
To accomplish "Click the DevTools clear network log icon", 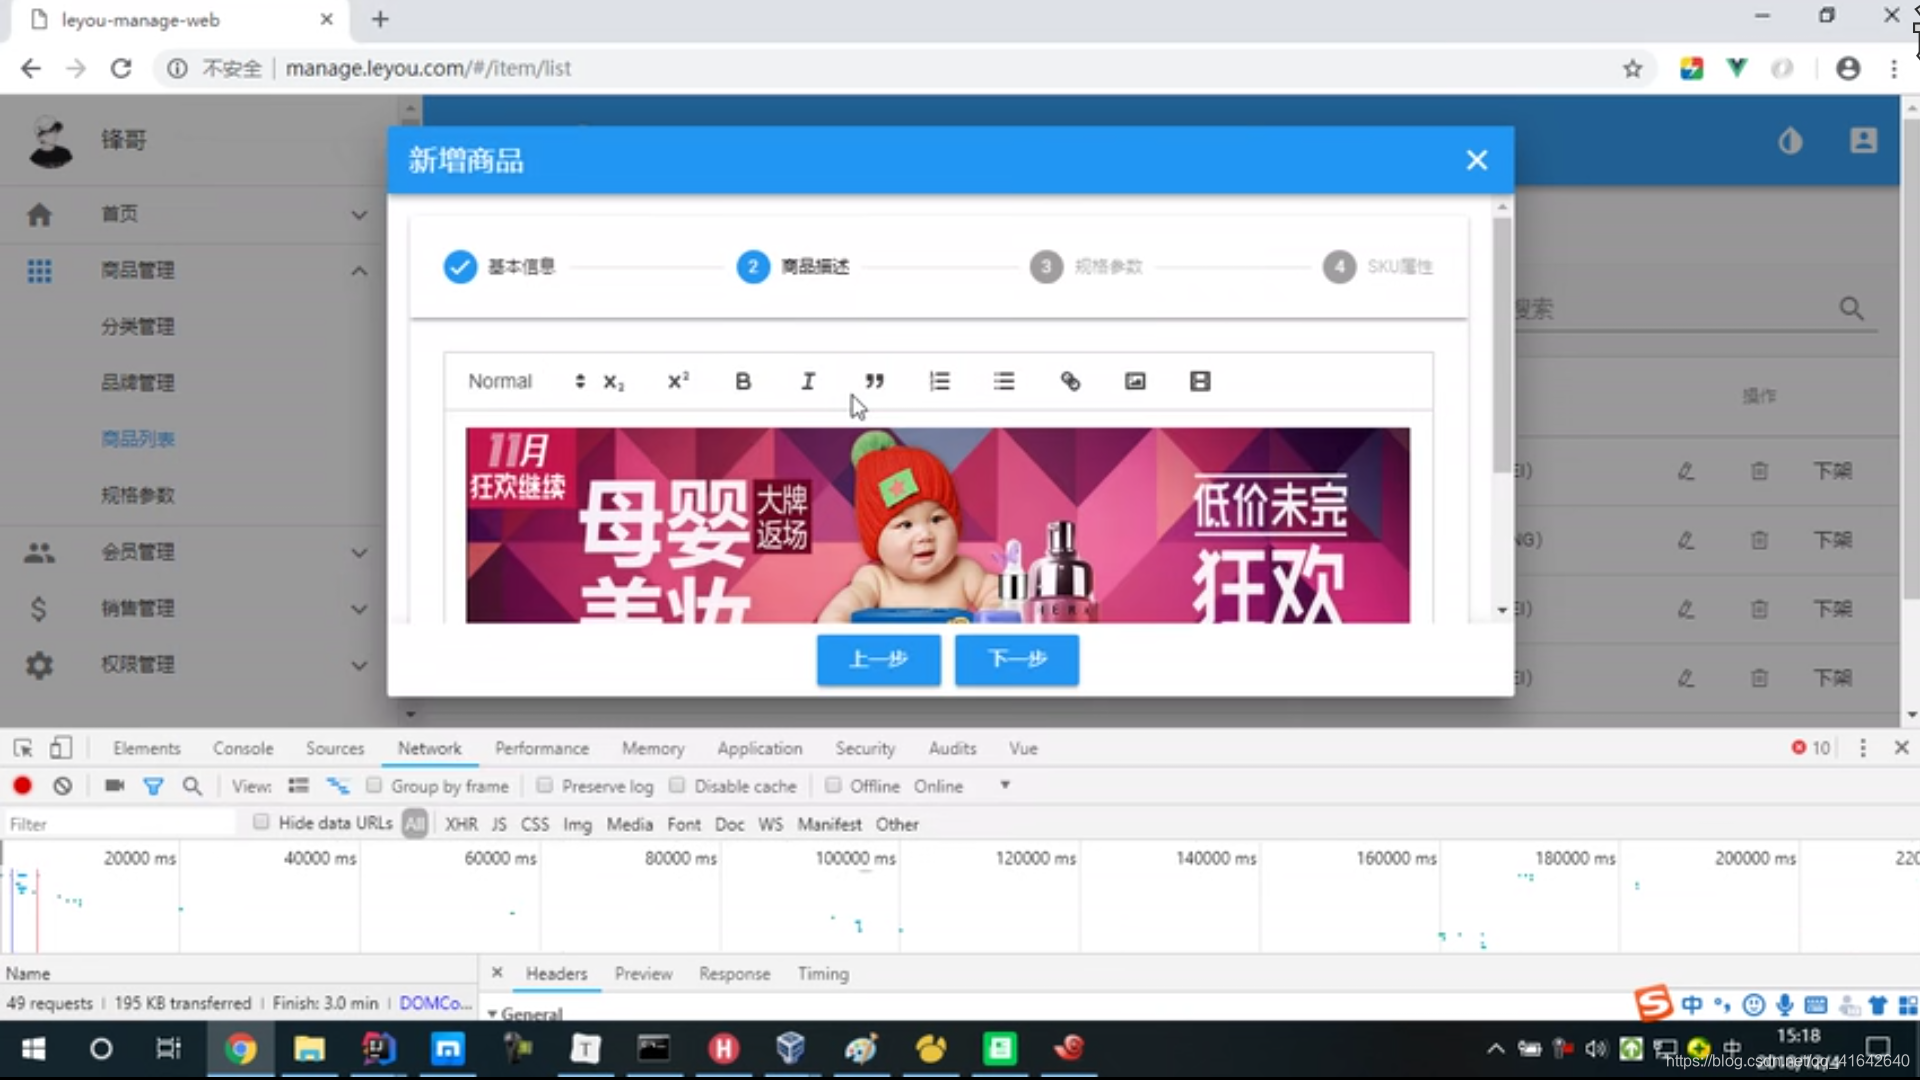I will point(62,786).
